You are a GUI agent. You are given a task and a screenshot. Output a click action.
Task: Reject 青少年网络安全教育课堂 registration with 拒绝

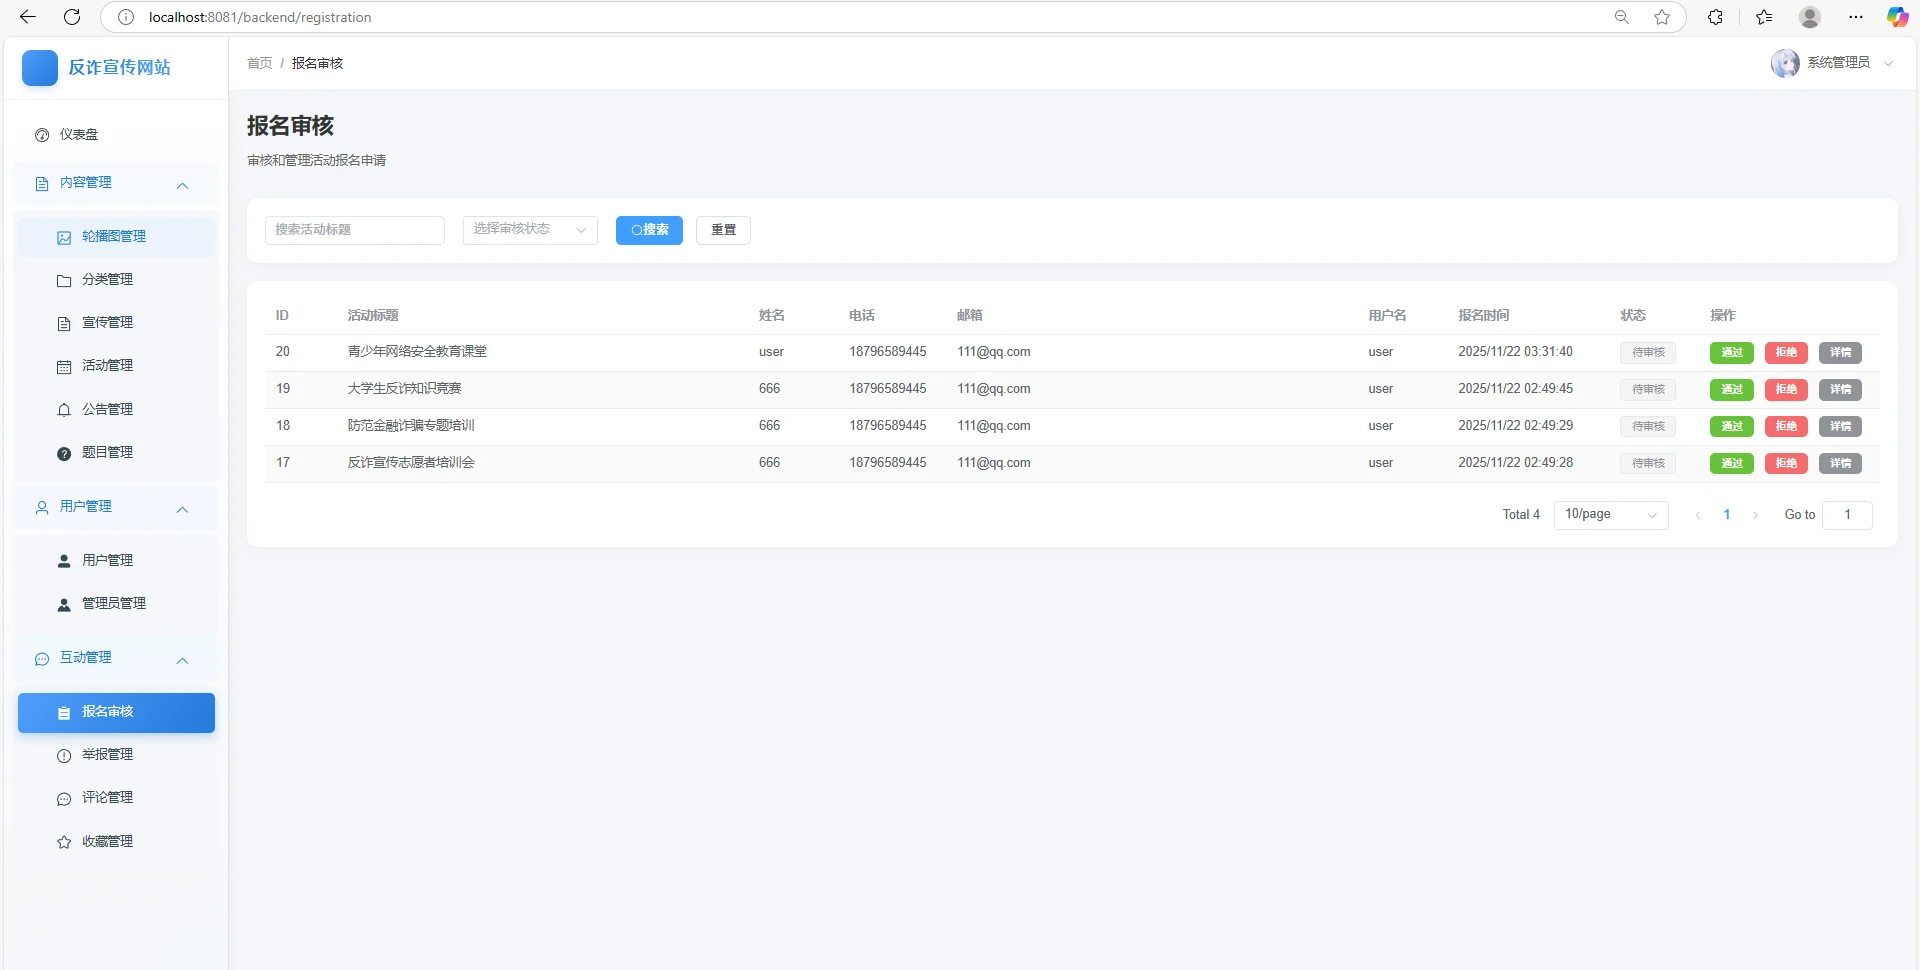[x=1786, y=352]
